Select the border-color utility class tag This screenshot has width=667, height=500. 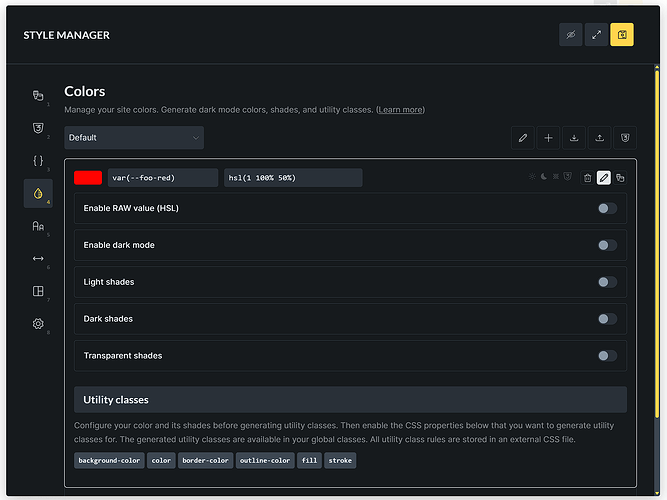[x=205, y=461]
